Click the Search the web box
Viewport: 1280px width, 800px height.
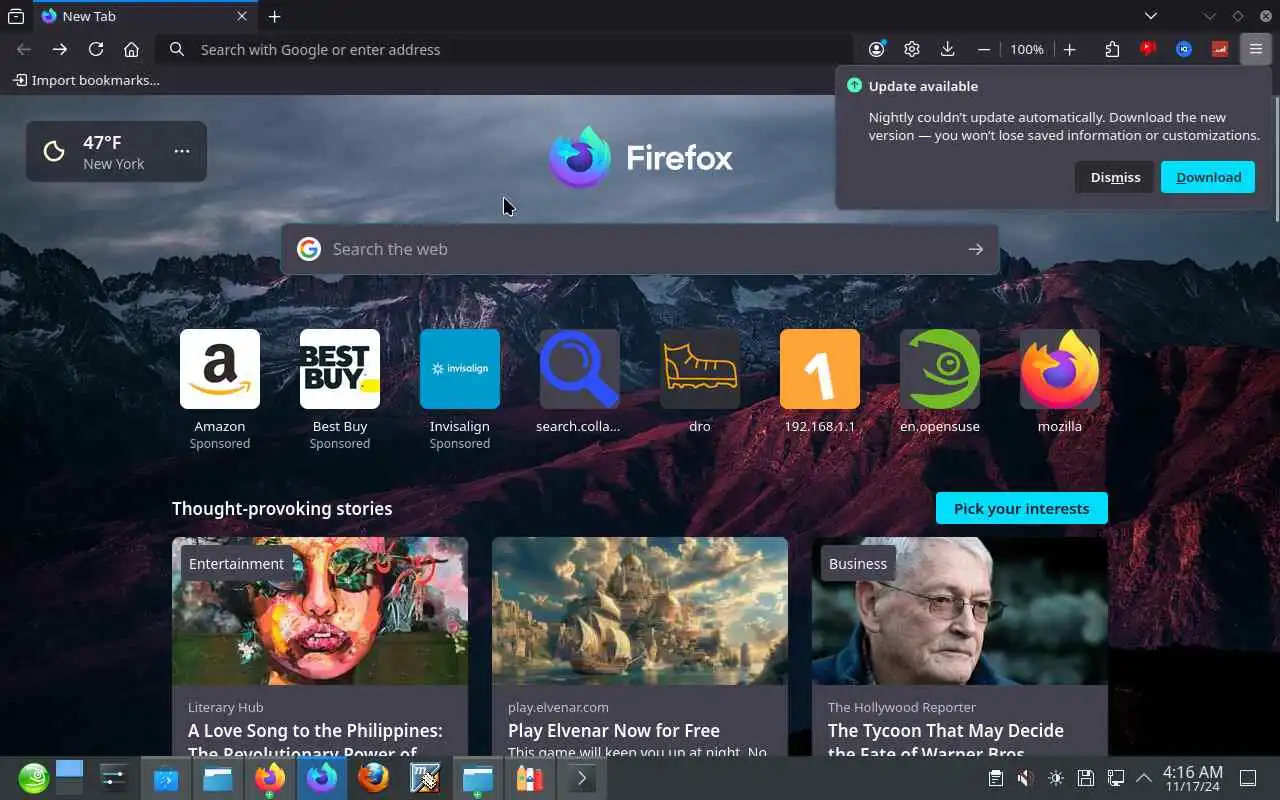[640, 249]
